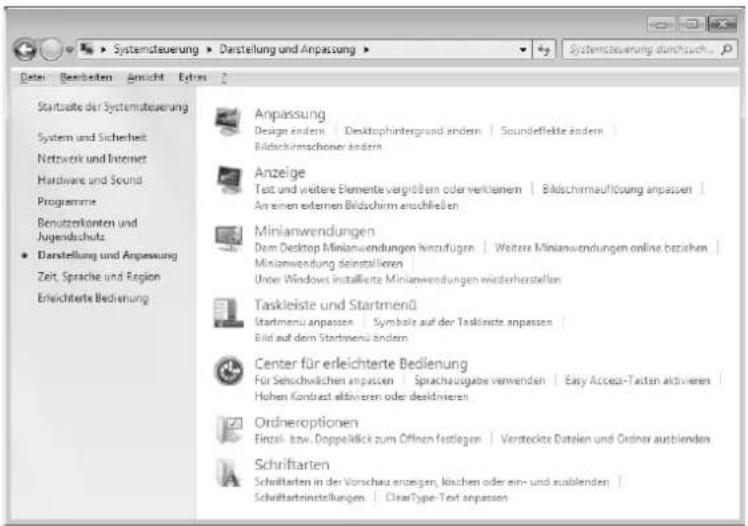Open the Datei menu
Viewport: 748px width, 526px height.
click(x=32, y=77)
